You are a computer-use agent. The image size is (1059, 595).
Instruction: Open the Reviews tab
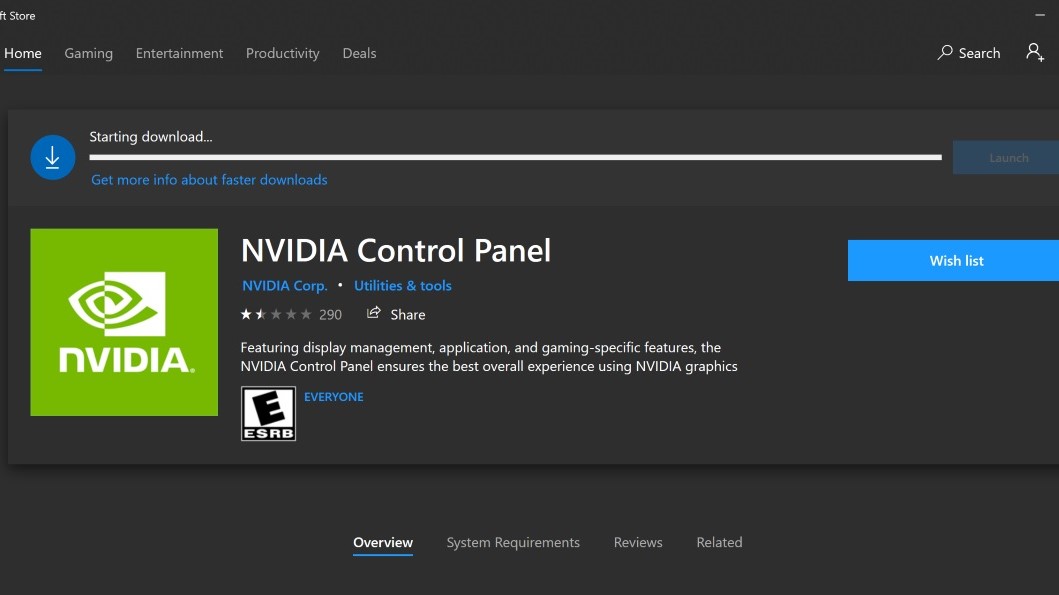(x=637, y=542)
